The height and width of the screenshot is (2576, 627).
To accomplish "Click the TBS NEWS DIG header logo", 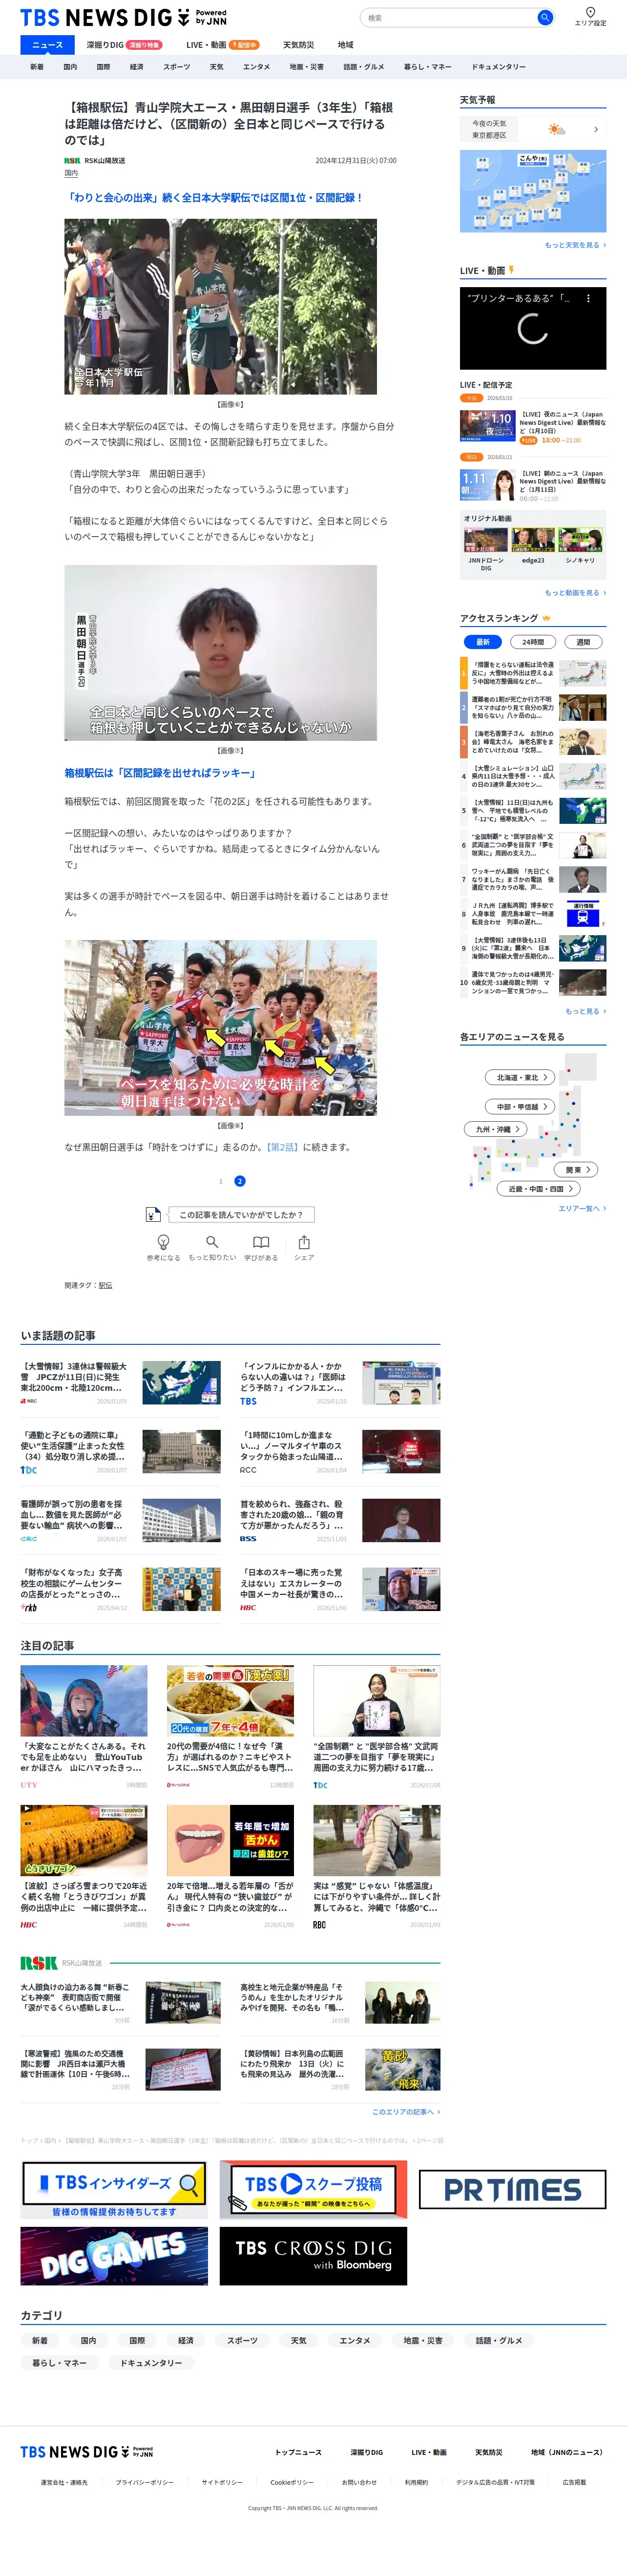I will pyautogui.click(x=123, y=17).
